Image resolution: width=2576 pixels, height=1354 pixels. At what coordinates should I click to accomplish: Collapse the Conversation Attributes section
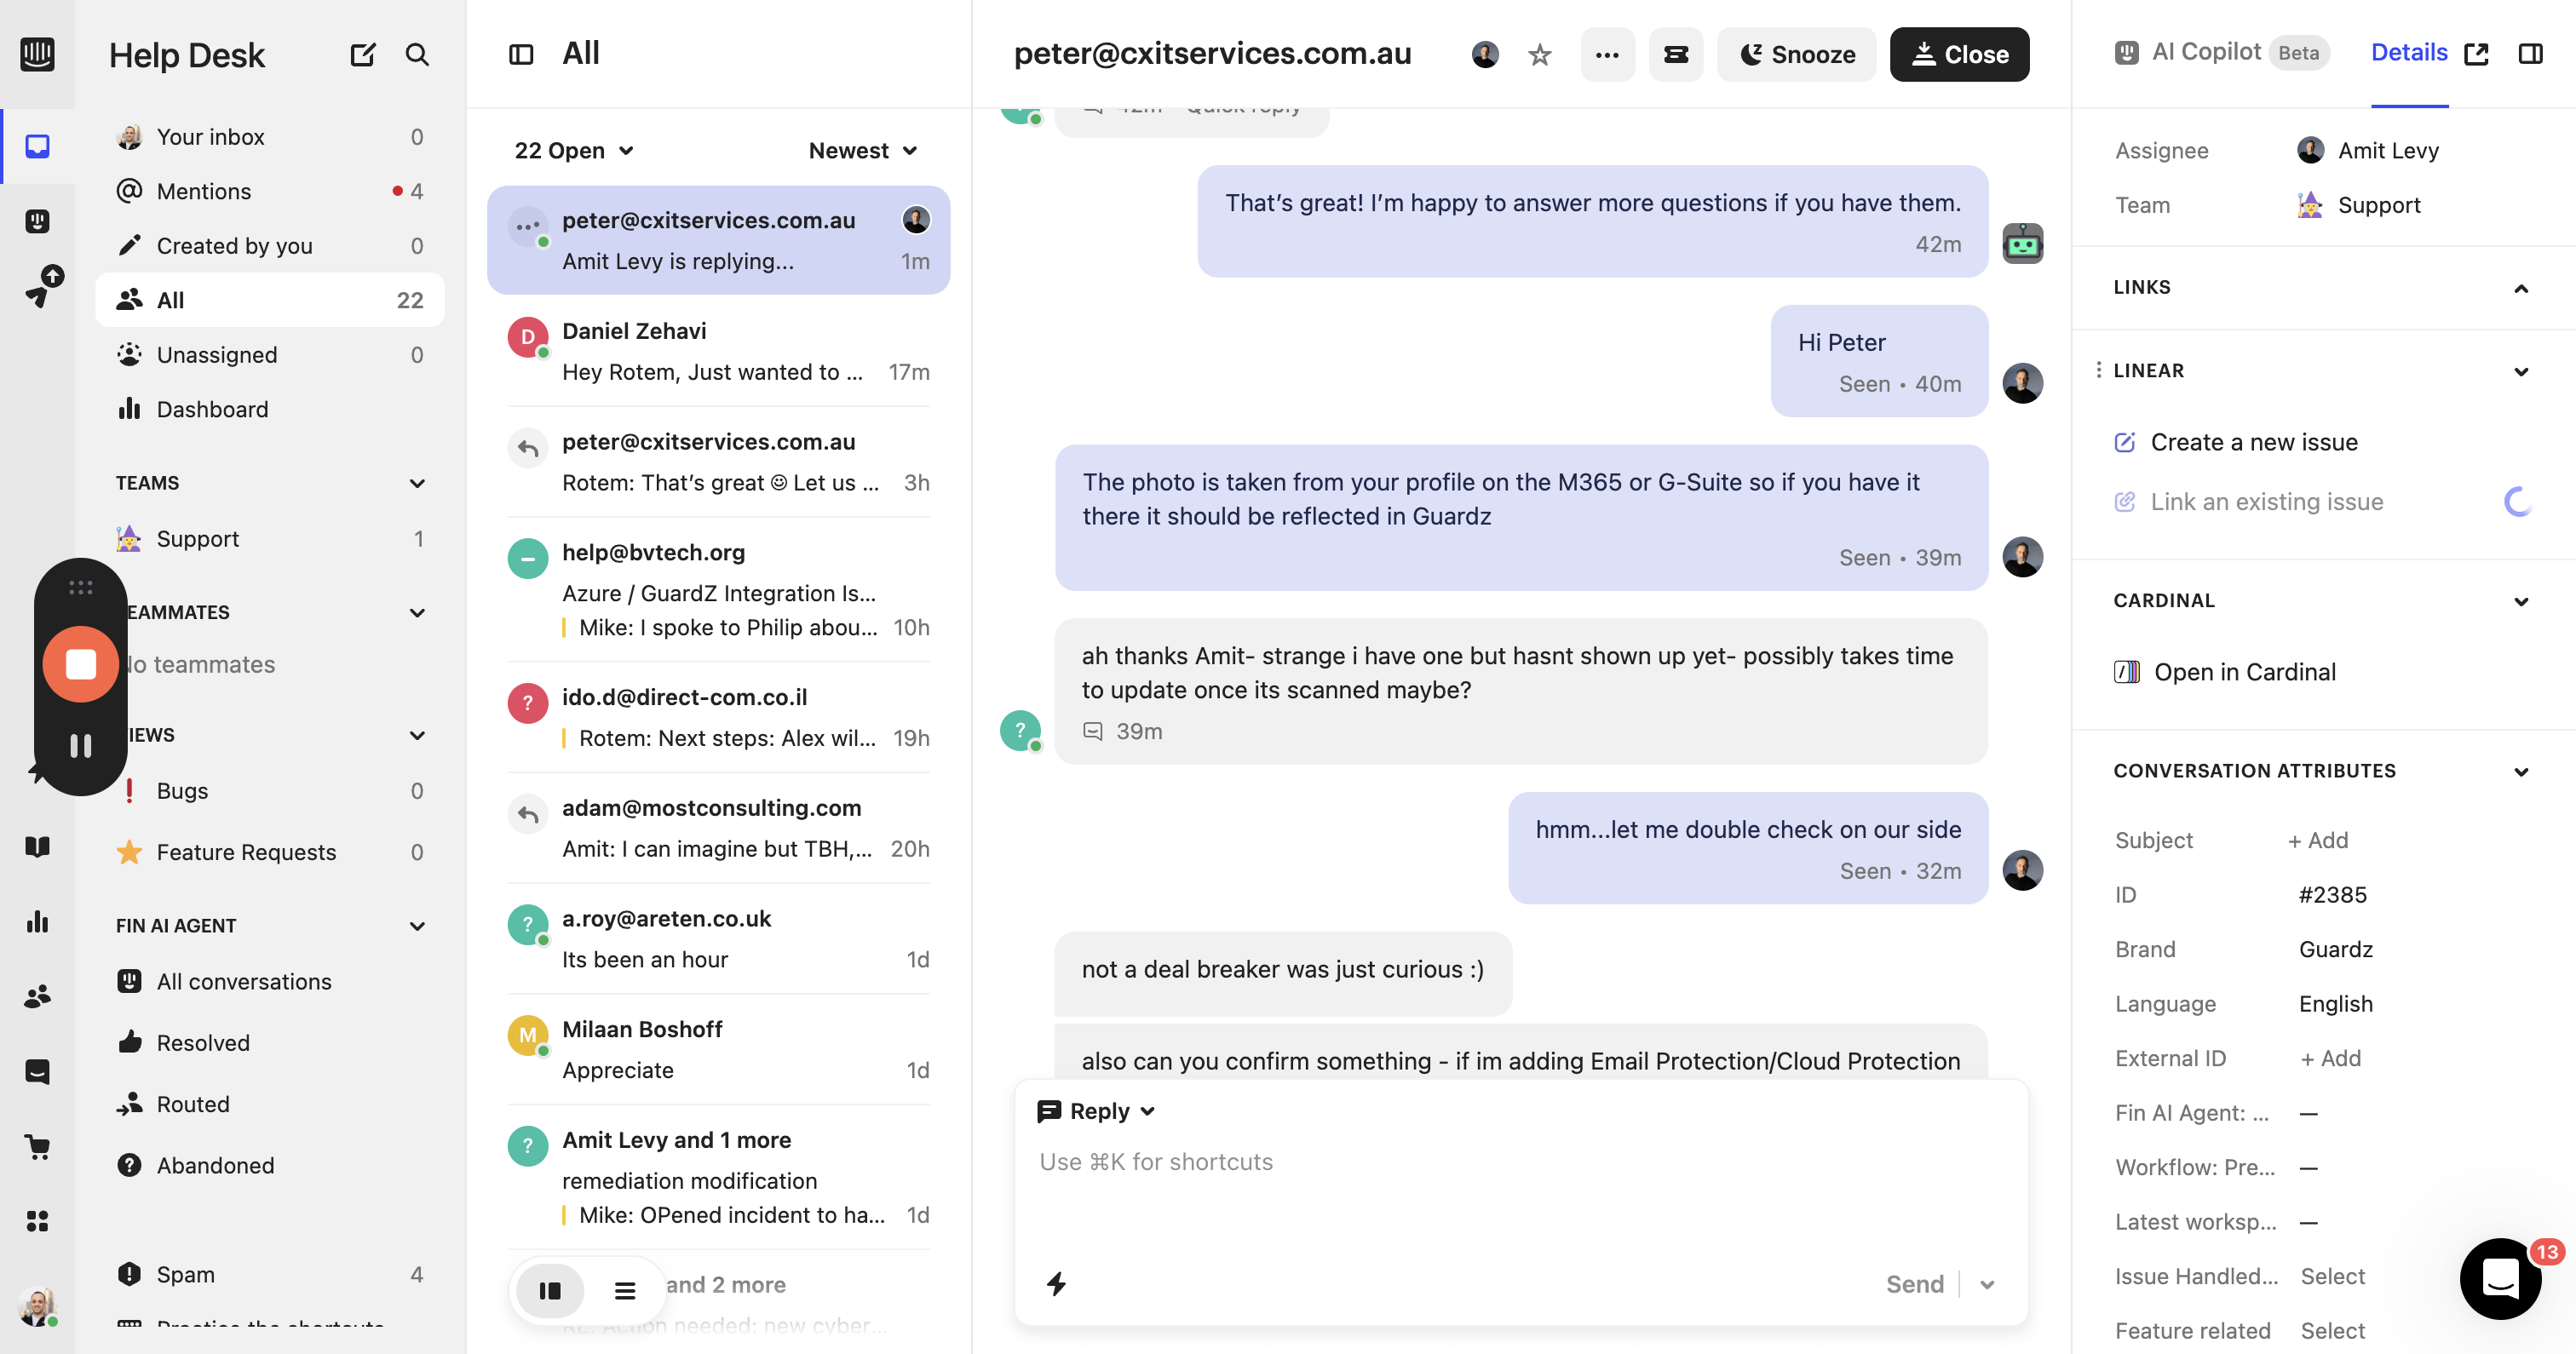pyautogui.click(x=2521, y=771)
